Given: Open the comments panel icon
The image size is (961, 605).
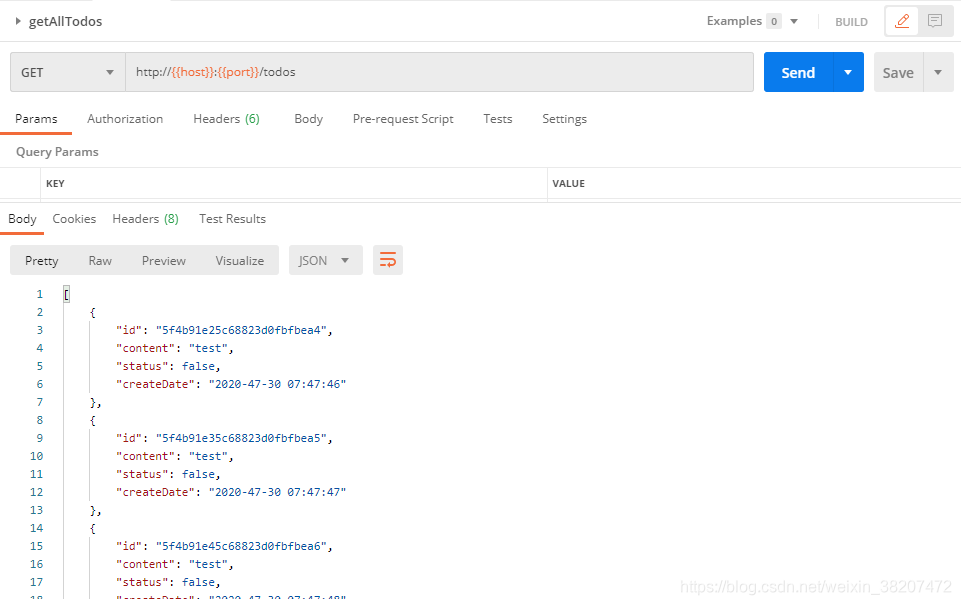Looking at the screenshot, I should [935, 20].
